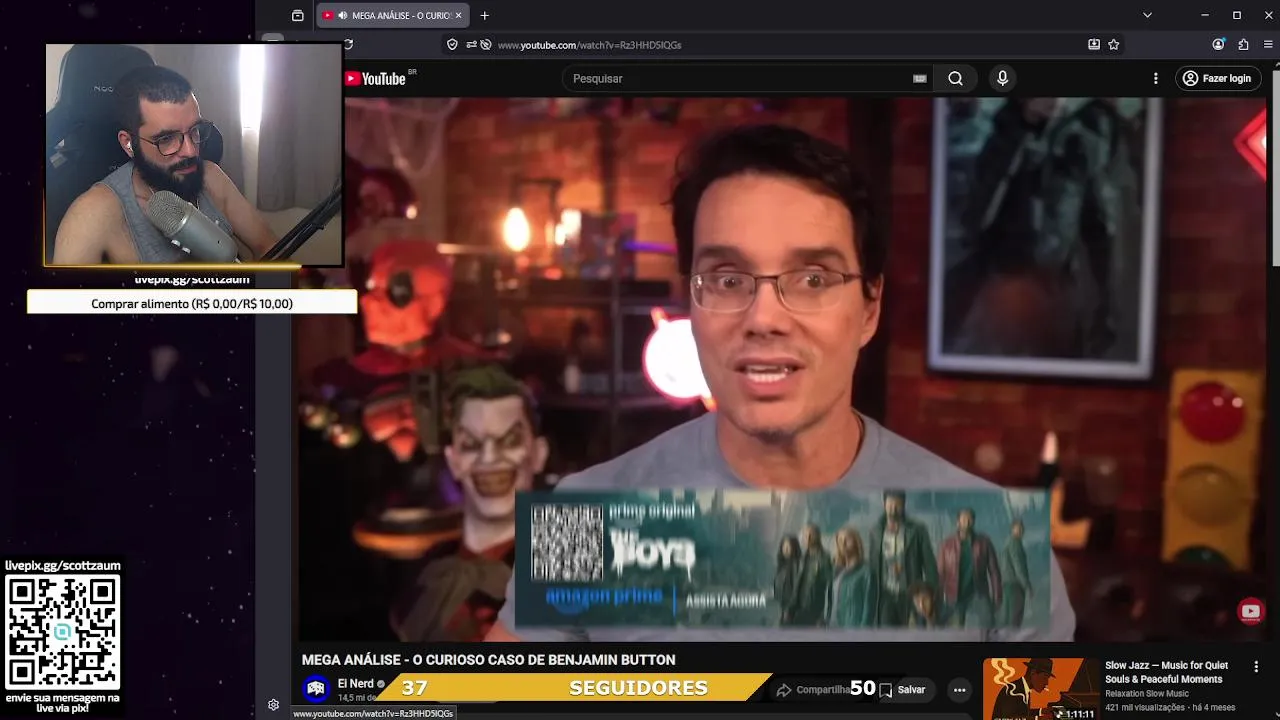Click the livepix.gg/scottzaum text above QR
The width and height of the screenshot is (1280, 720).
[63, 566]
